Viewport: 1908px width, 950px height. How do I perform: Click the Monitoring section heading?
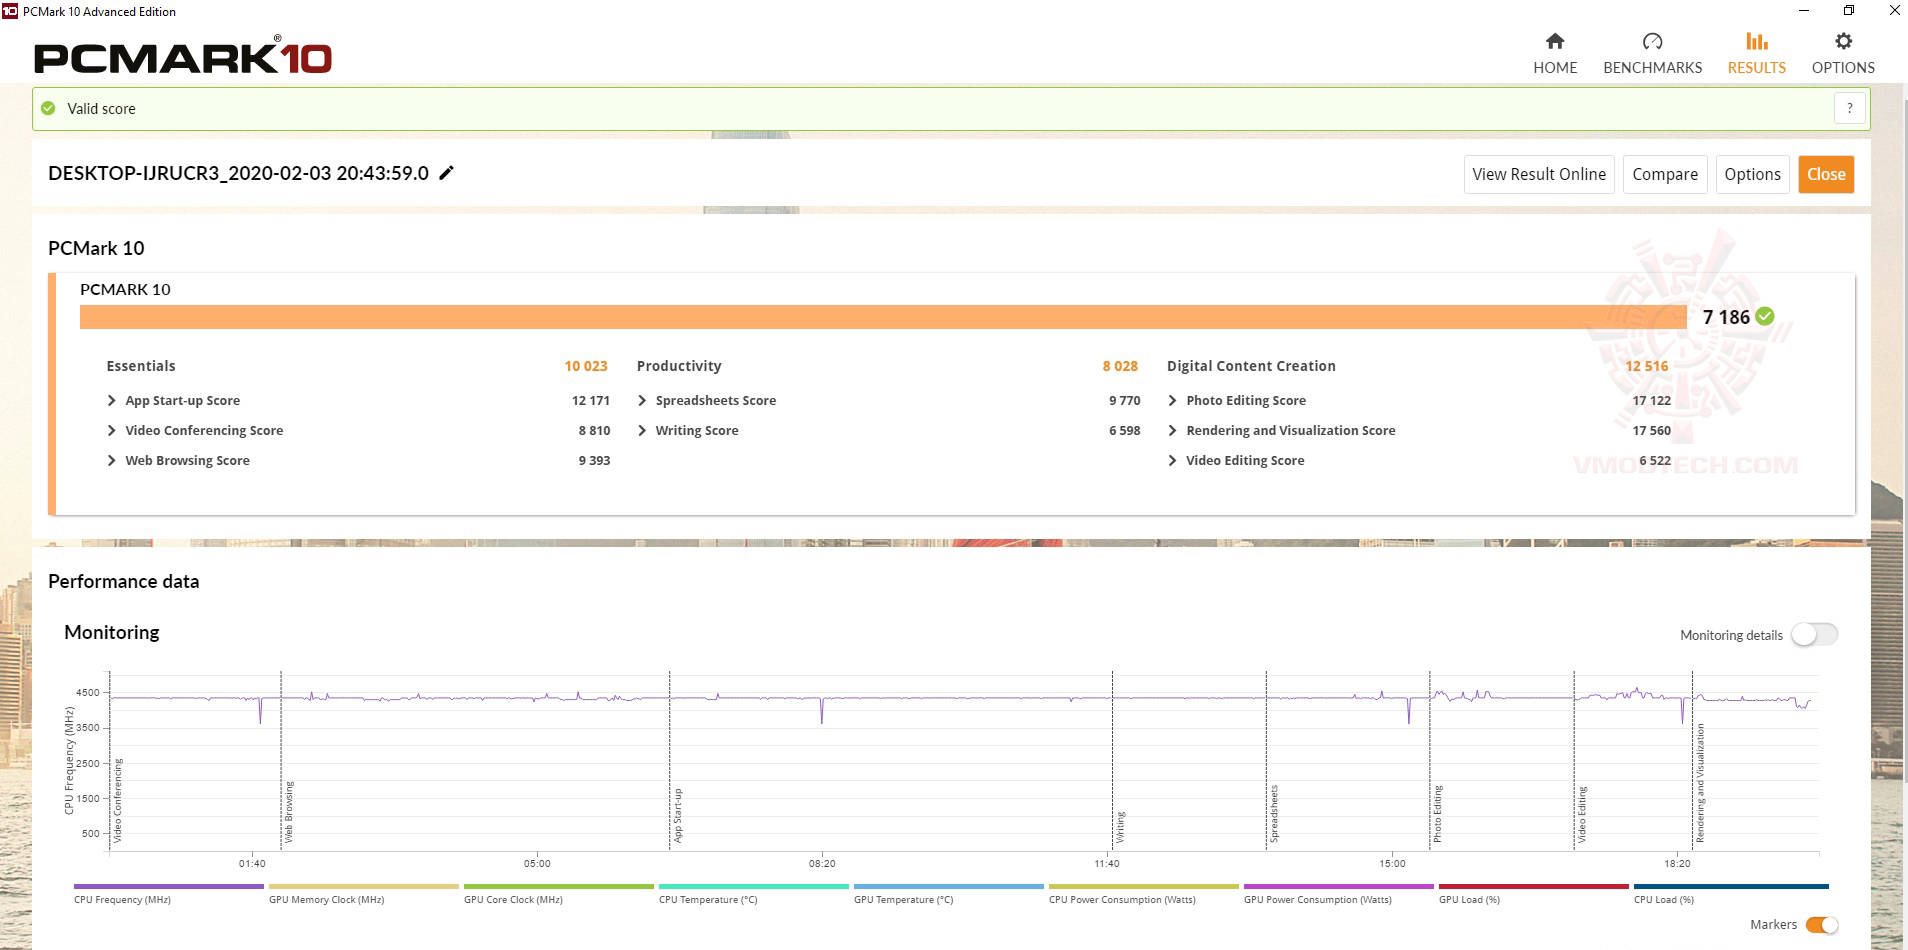point(112,632)
